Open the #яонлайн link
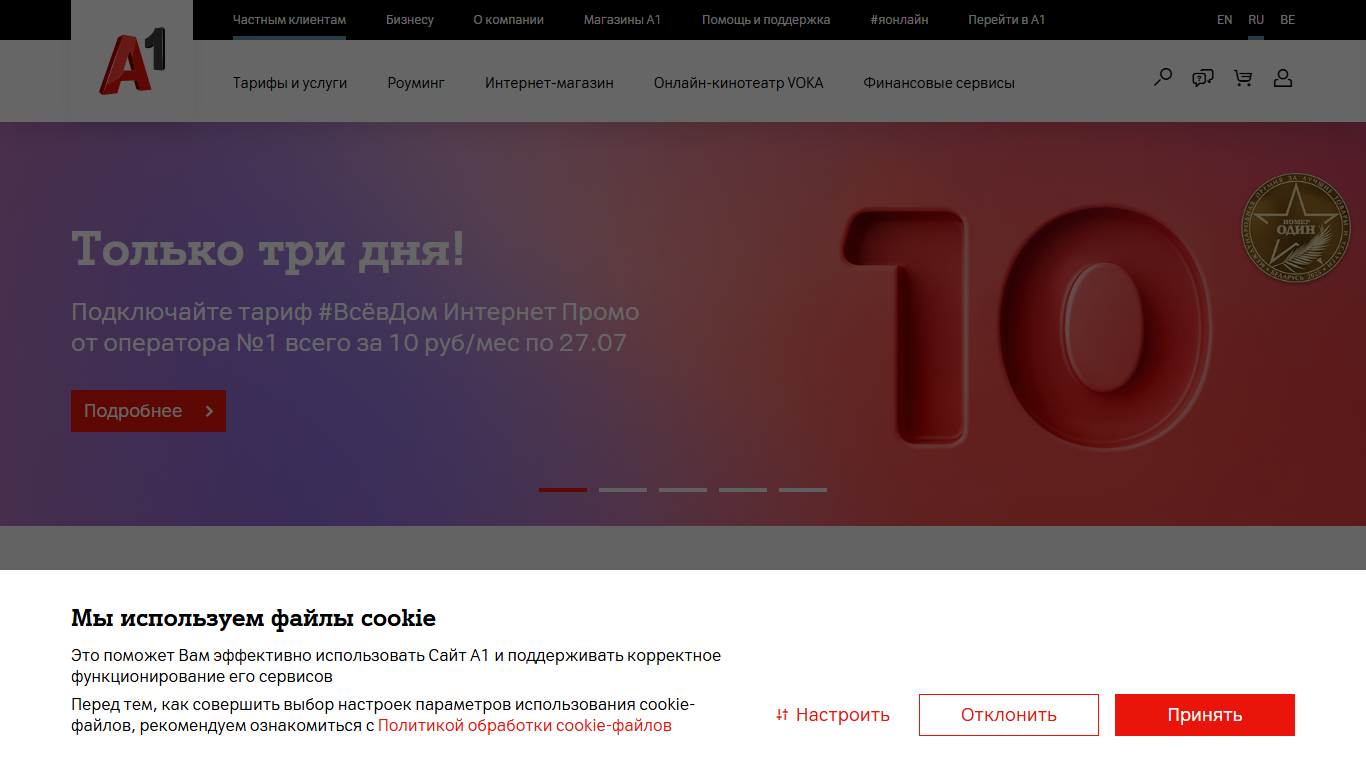The width and height of the screenshot is (1366, 768). tap(899, 20)
